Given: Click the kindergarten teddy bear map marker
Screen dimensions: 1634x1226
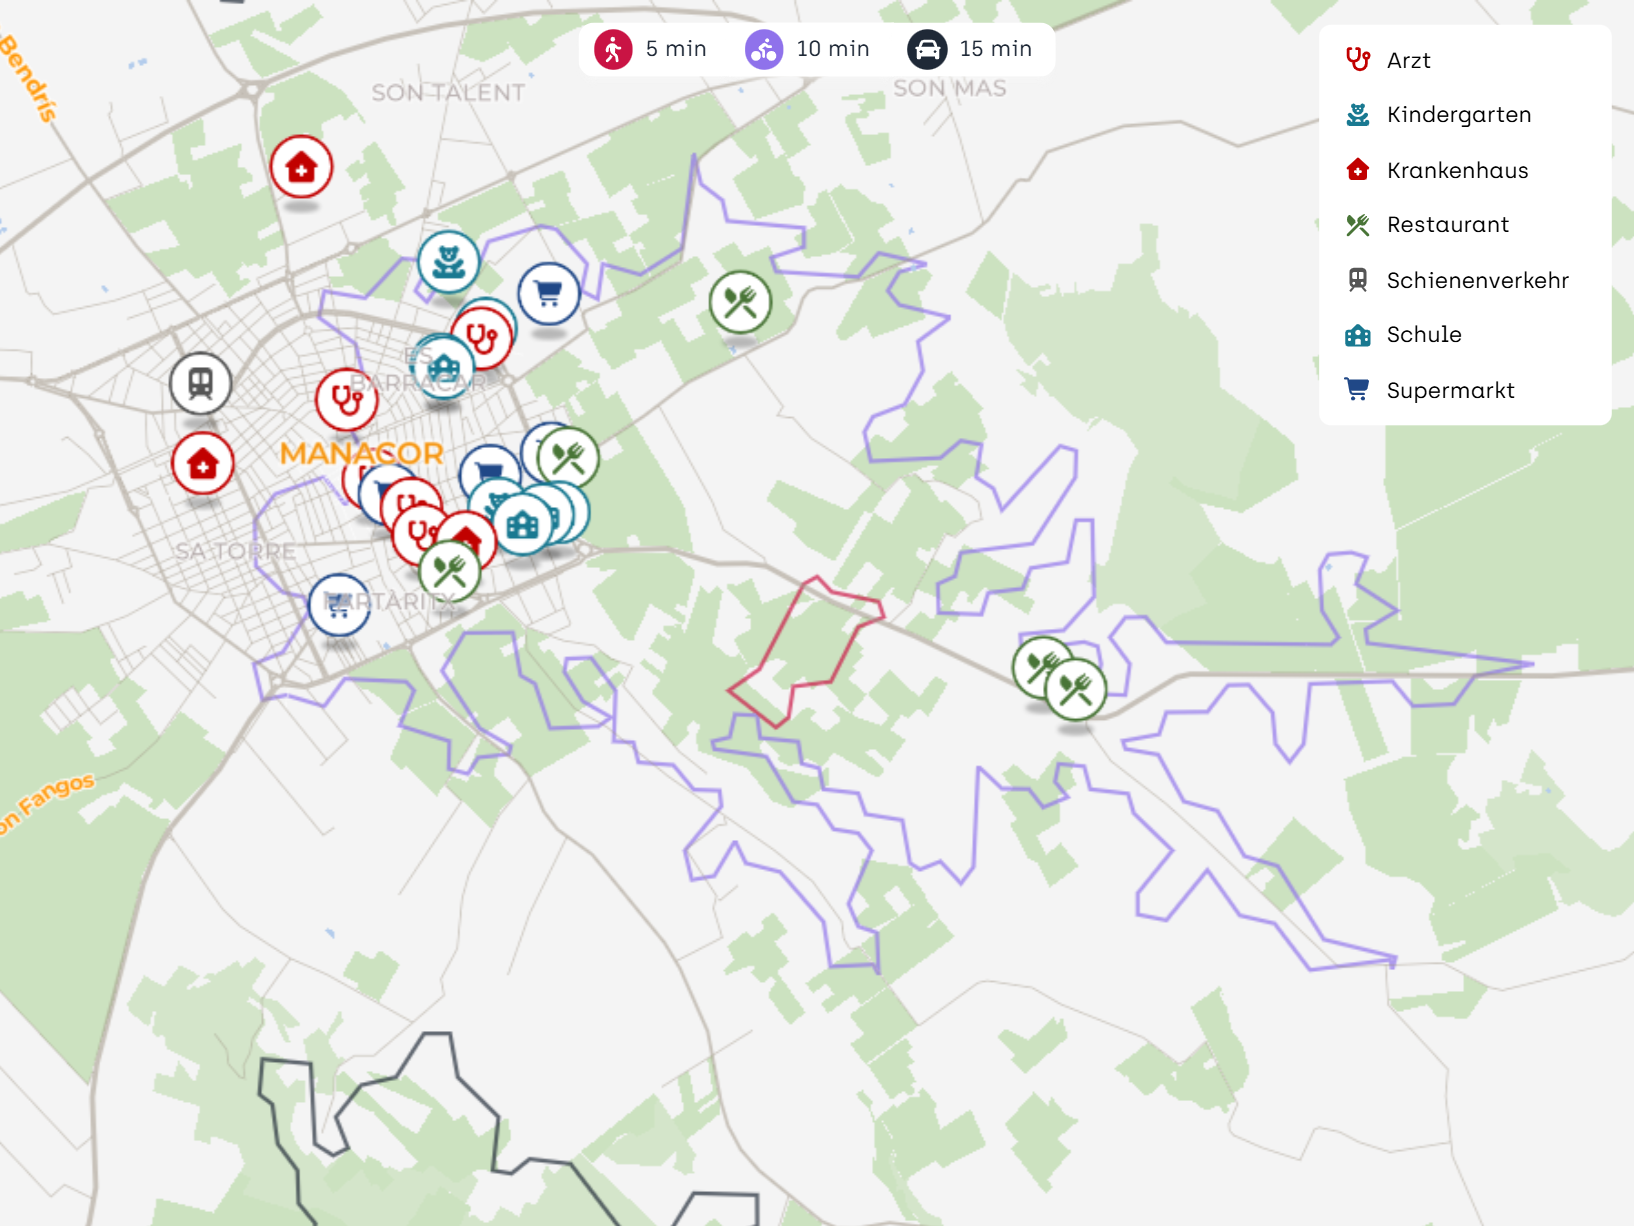Looking at the screenshot, I should 448,262.
